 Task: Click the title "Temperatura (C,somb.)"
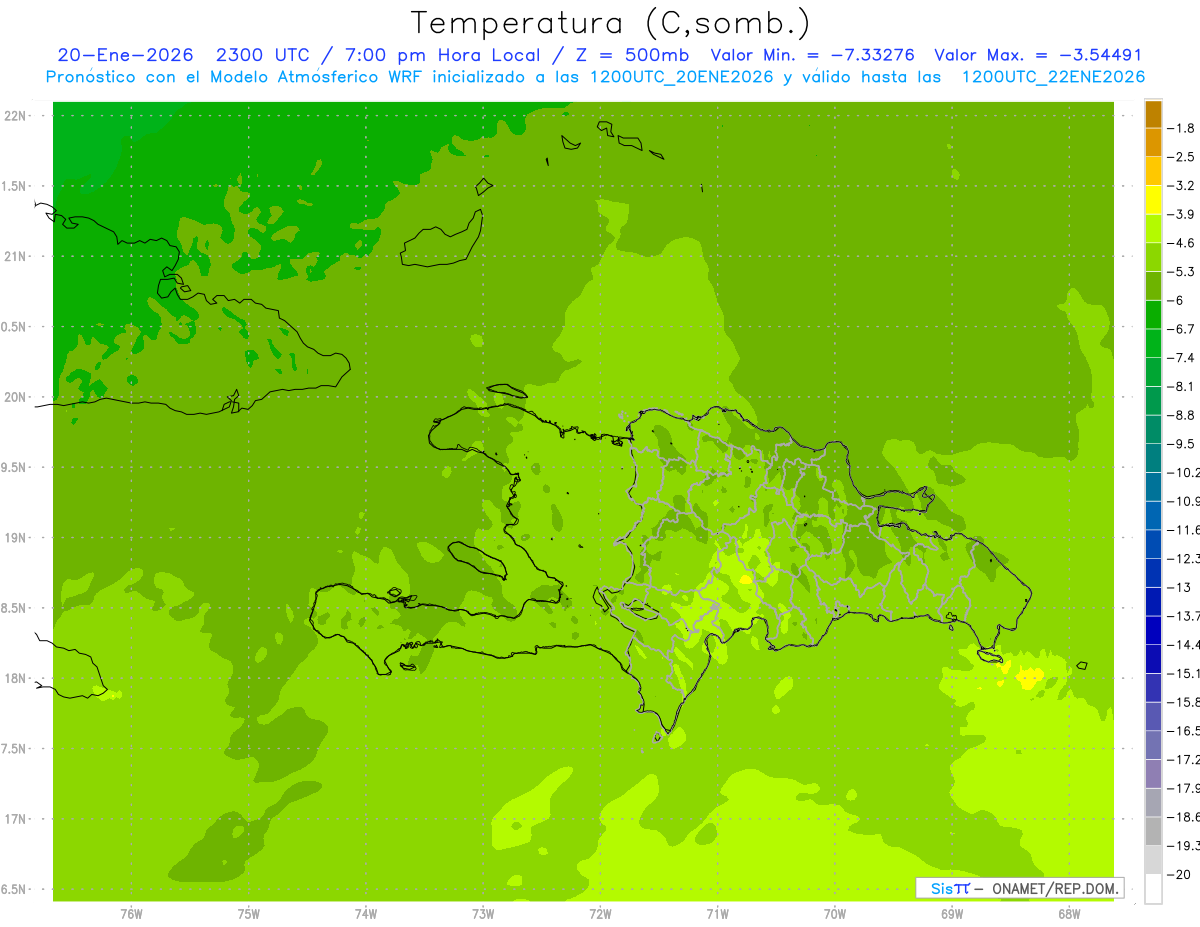(610, 22)
